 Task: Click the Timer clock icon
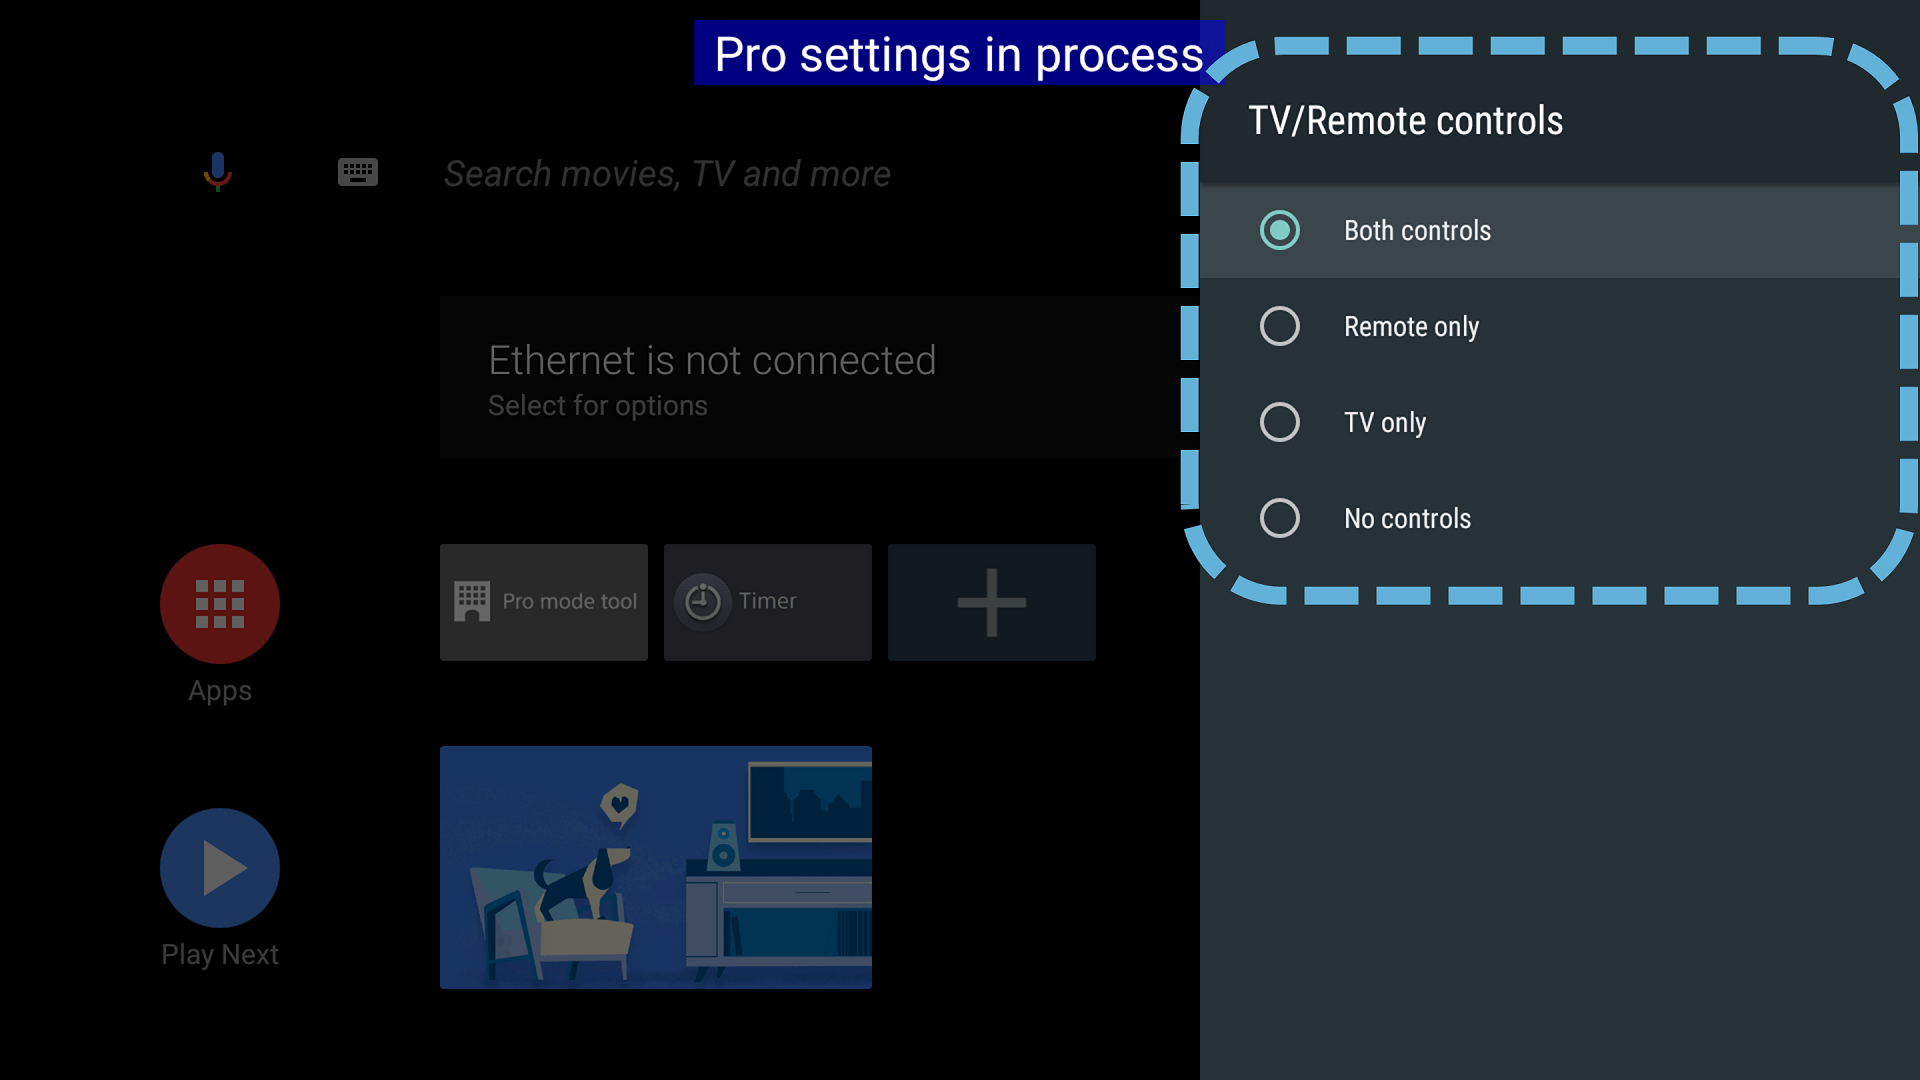[703, 602]
